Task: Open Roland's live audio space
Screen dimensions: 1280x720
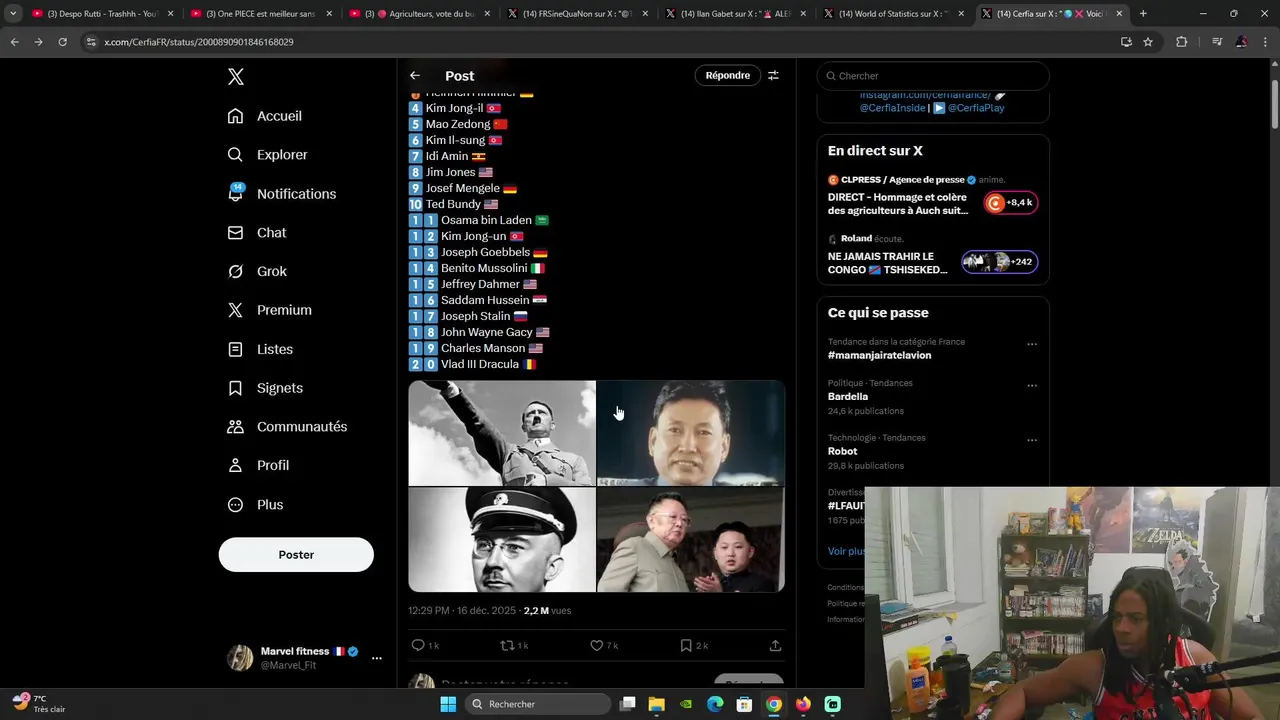Action: (933, 256)
